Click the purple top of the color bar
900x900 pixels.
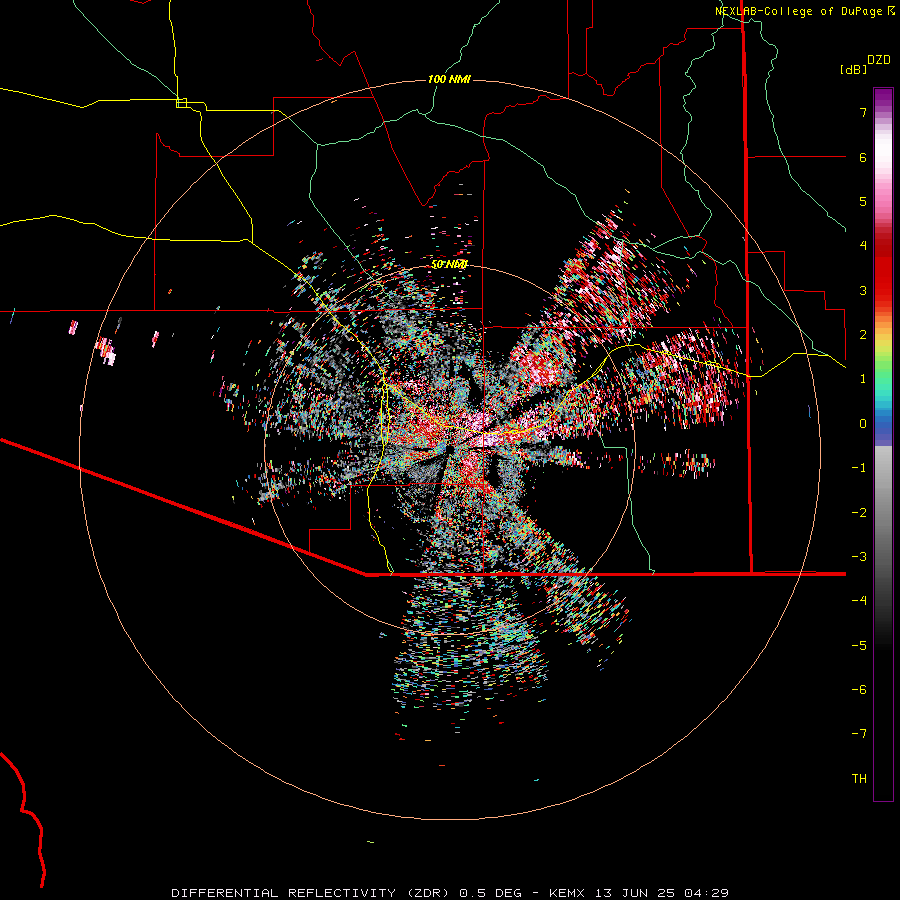883,98
